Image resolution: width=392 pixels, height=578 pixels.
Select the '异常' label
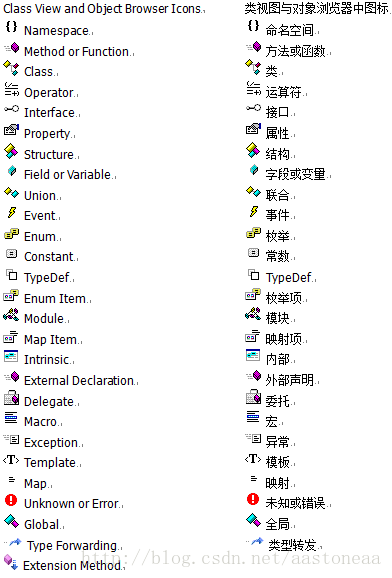(x=277, y=441)
